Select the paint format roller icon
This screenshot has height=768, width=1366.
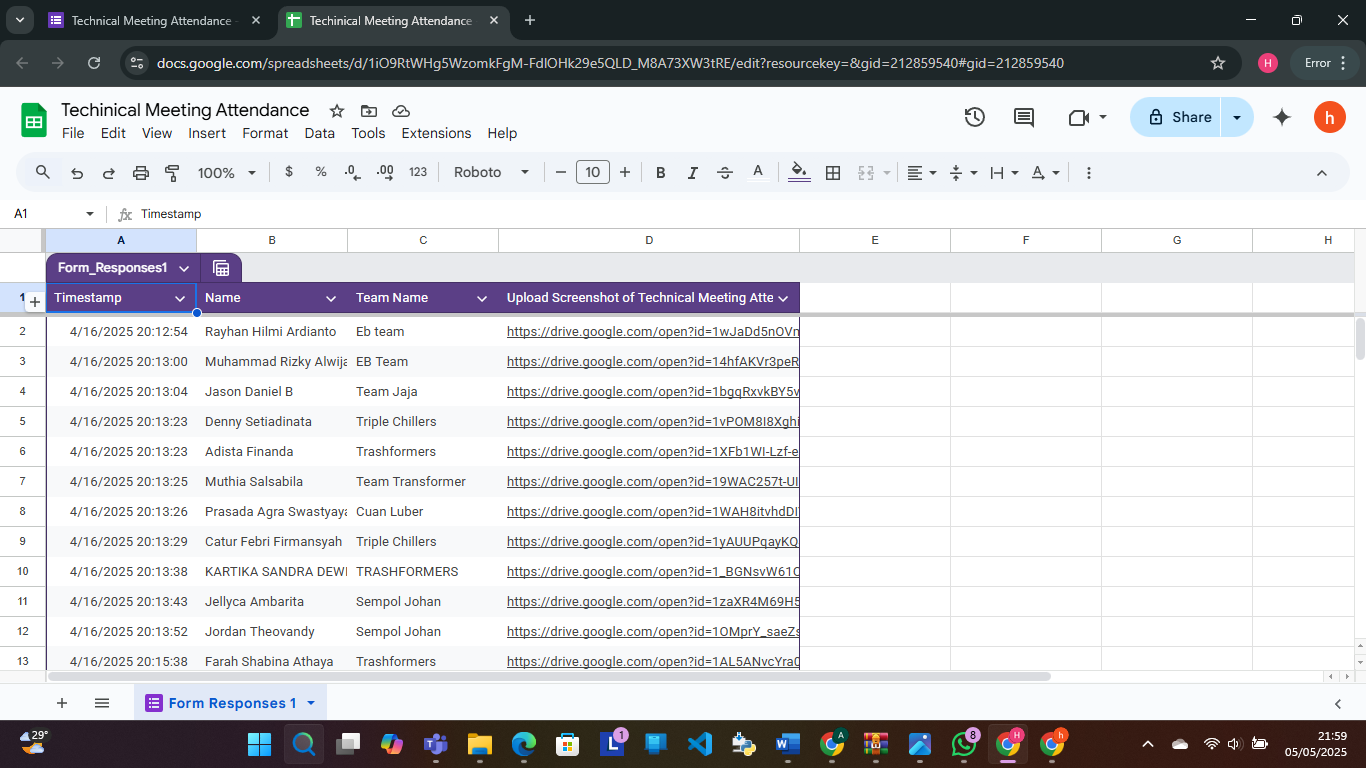click(172, 173)
